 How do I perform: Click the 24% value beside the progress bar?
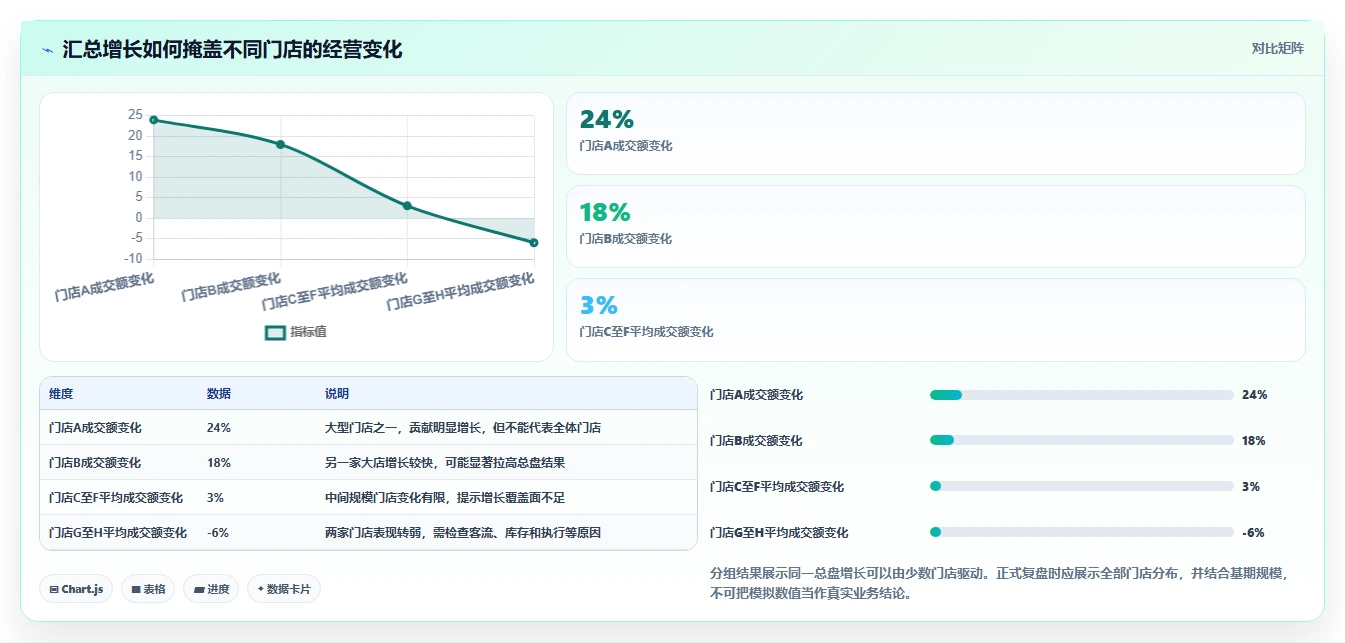1254,395
